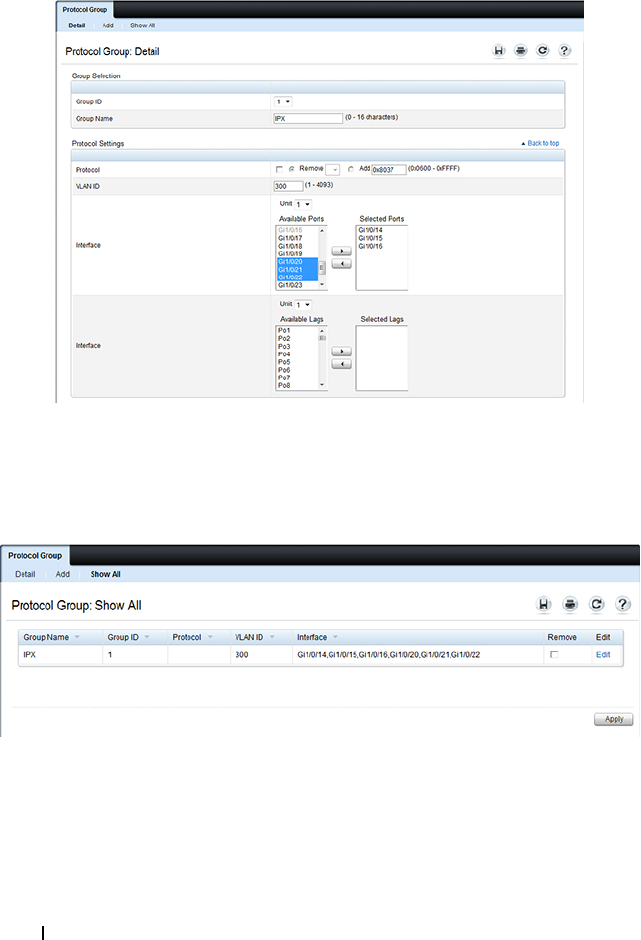The width and height of the screenshot is (641, 940).
Task: Open the Group ID dropdown
Action: pyautogui.click(x=283, y=102)
